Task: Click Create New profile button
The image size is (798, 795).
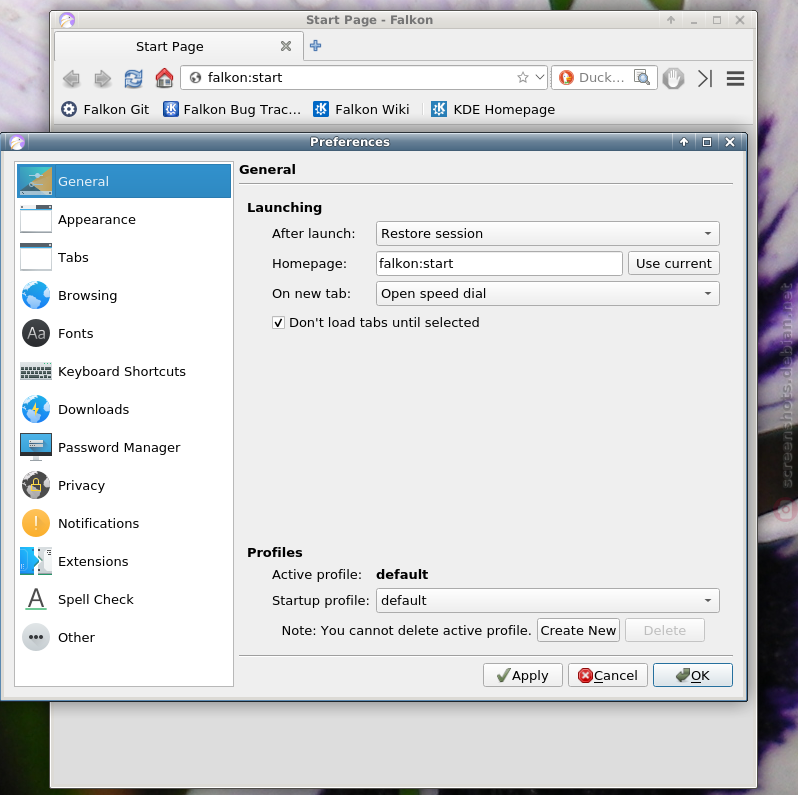Action: (x=578, y=631)
